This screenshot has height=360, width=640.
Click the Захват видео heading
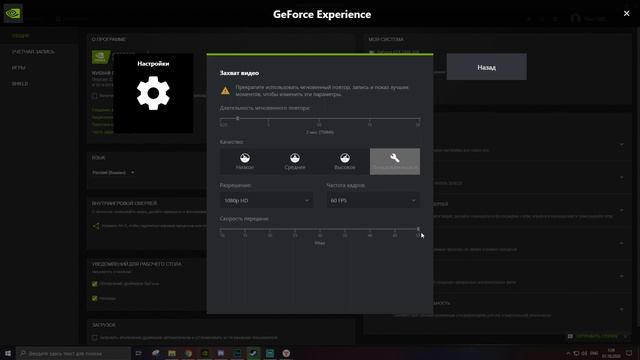pos(239,73)
